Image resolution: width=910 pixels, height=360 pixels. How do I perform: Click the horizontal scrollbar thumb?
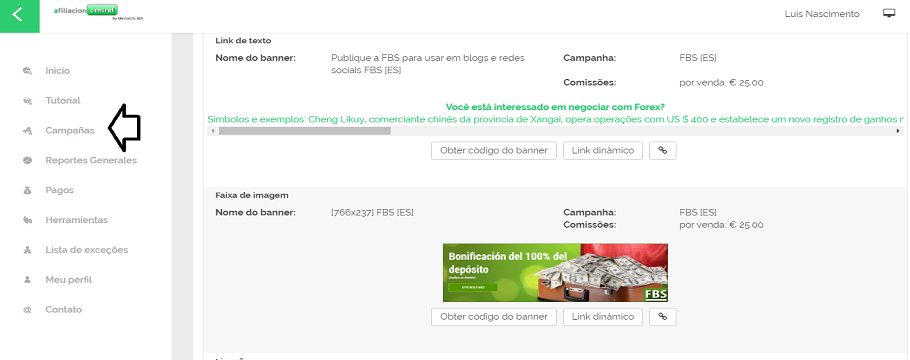[305, 131]
